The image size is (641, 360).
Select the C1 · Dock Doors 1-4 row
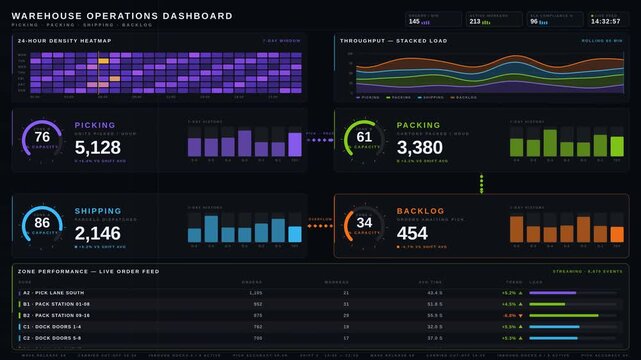click(x=319, y=327)
